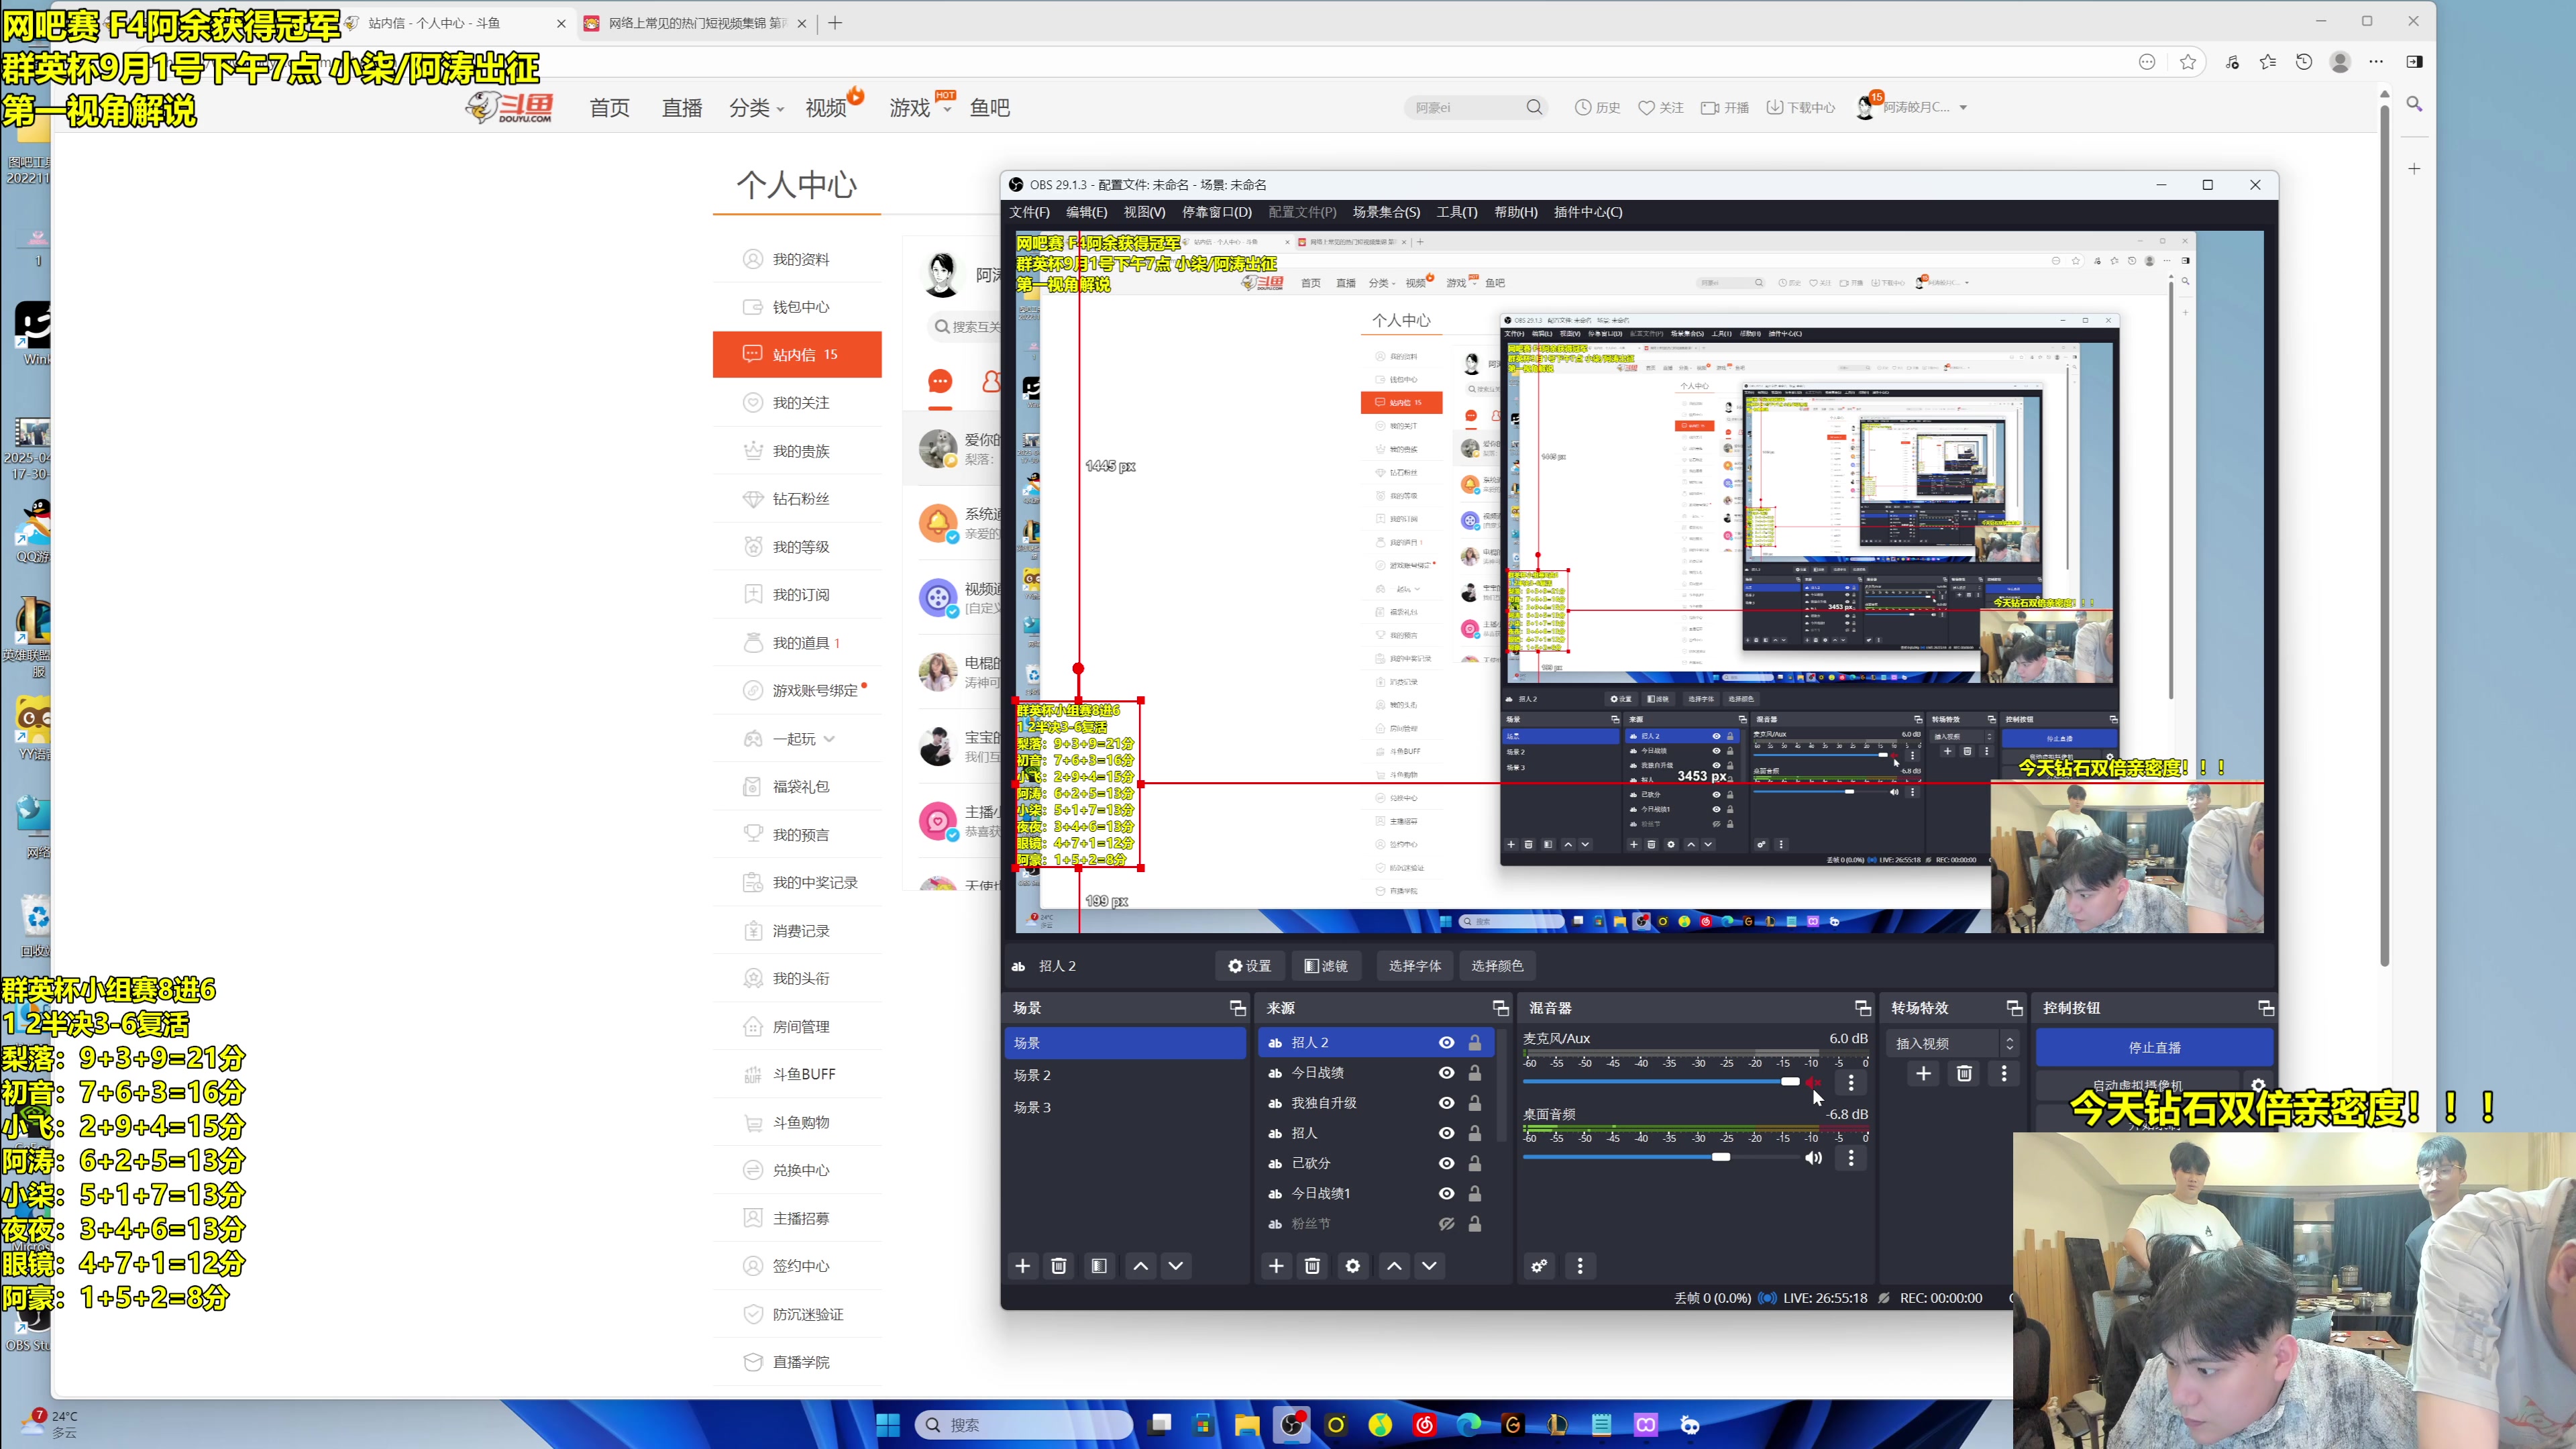Open source properties gear icon
The height and width of the screenshot is (1449, 2576).
pos(1353,1266)
